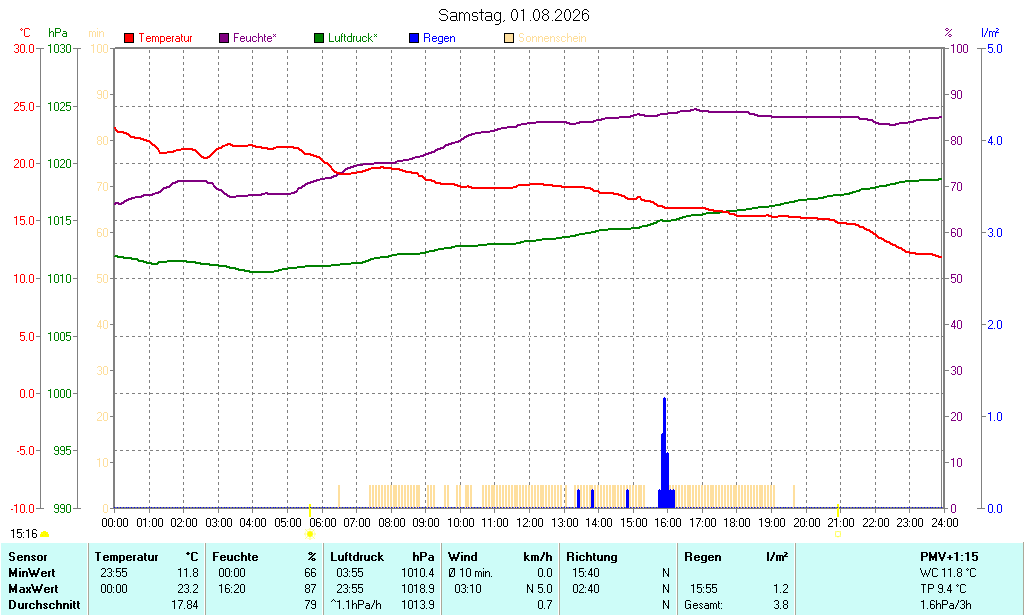
Task: Click the tall rain bar near 16:00
Action: pyautogui.click(x=664, y=452)
